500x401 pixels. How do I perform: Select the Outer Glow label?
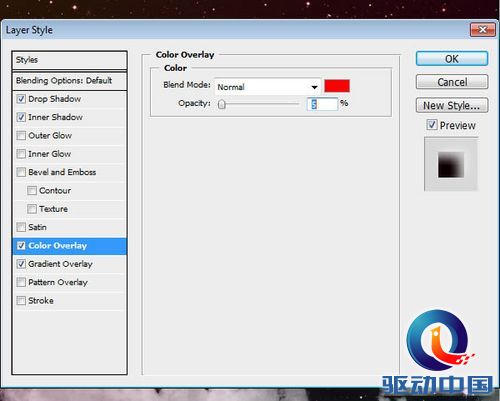[x=50, y=136]
